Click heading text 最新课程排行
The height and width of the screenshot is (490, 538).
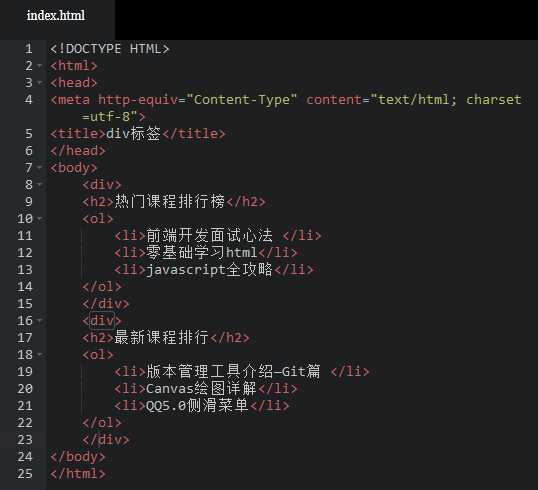pos(161,337)
